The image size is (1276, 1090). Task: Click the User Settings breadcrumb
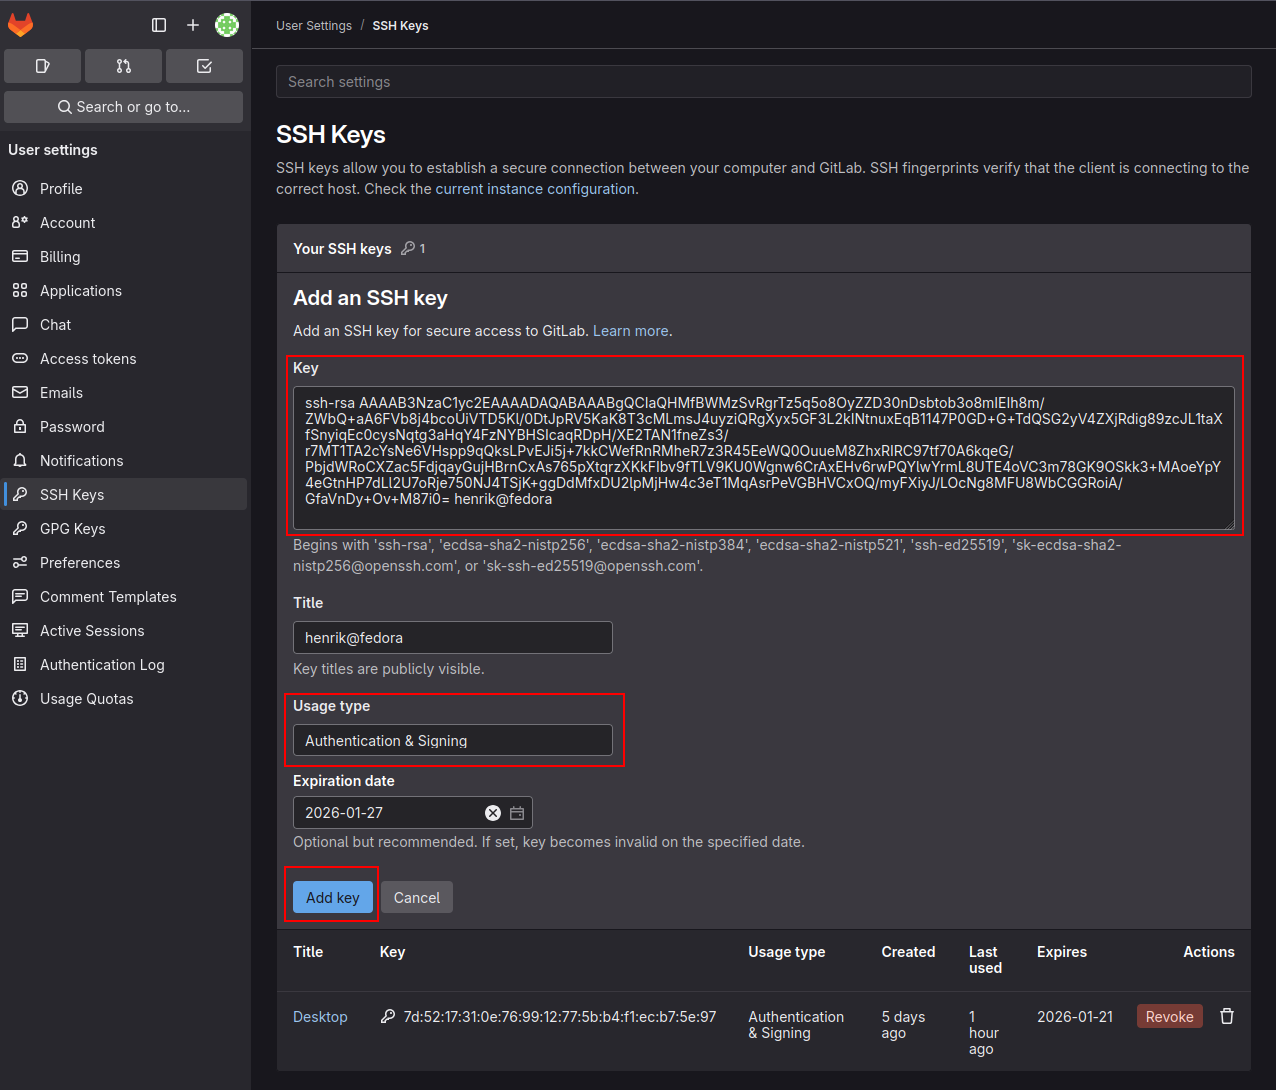pyautogui.click(x=314, y=25)
